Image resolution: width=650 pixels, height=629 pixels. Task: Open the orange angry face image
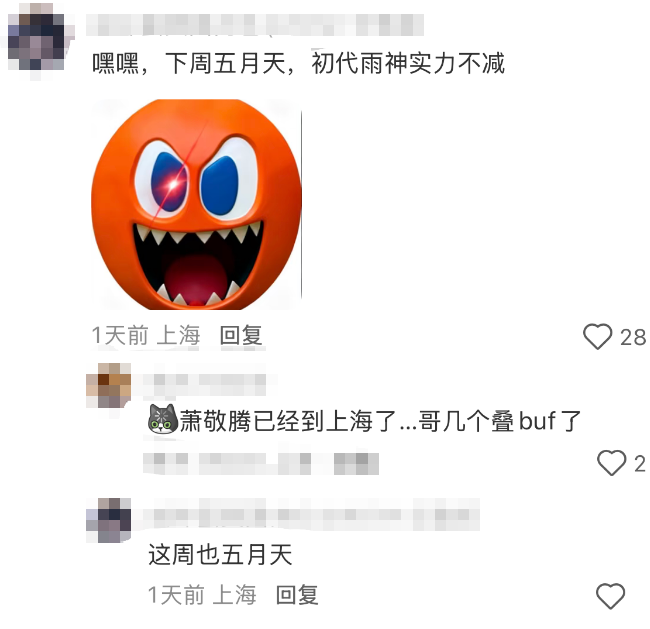click(x=196, y=204)
